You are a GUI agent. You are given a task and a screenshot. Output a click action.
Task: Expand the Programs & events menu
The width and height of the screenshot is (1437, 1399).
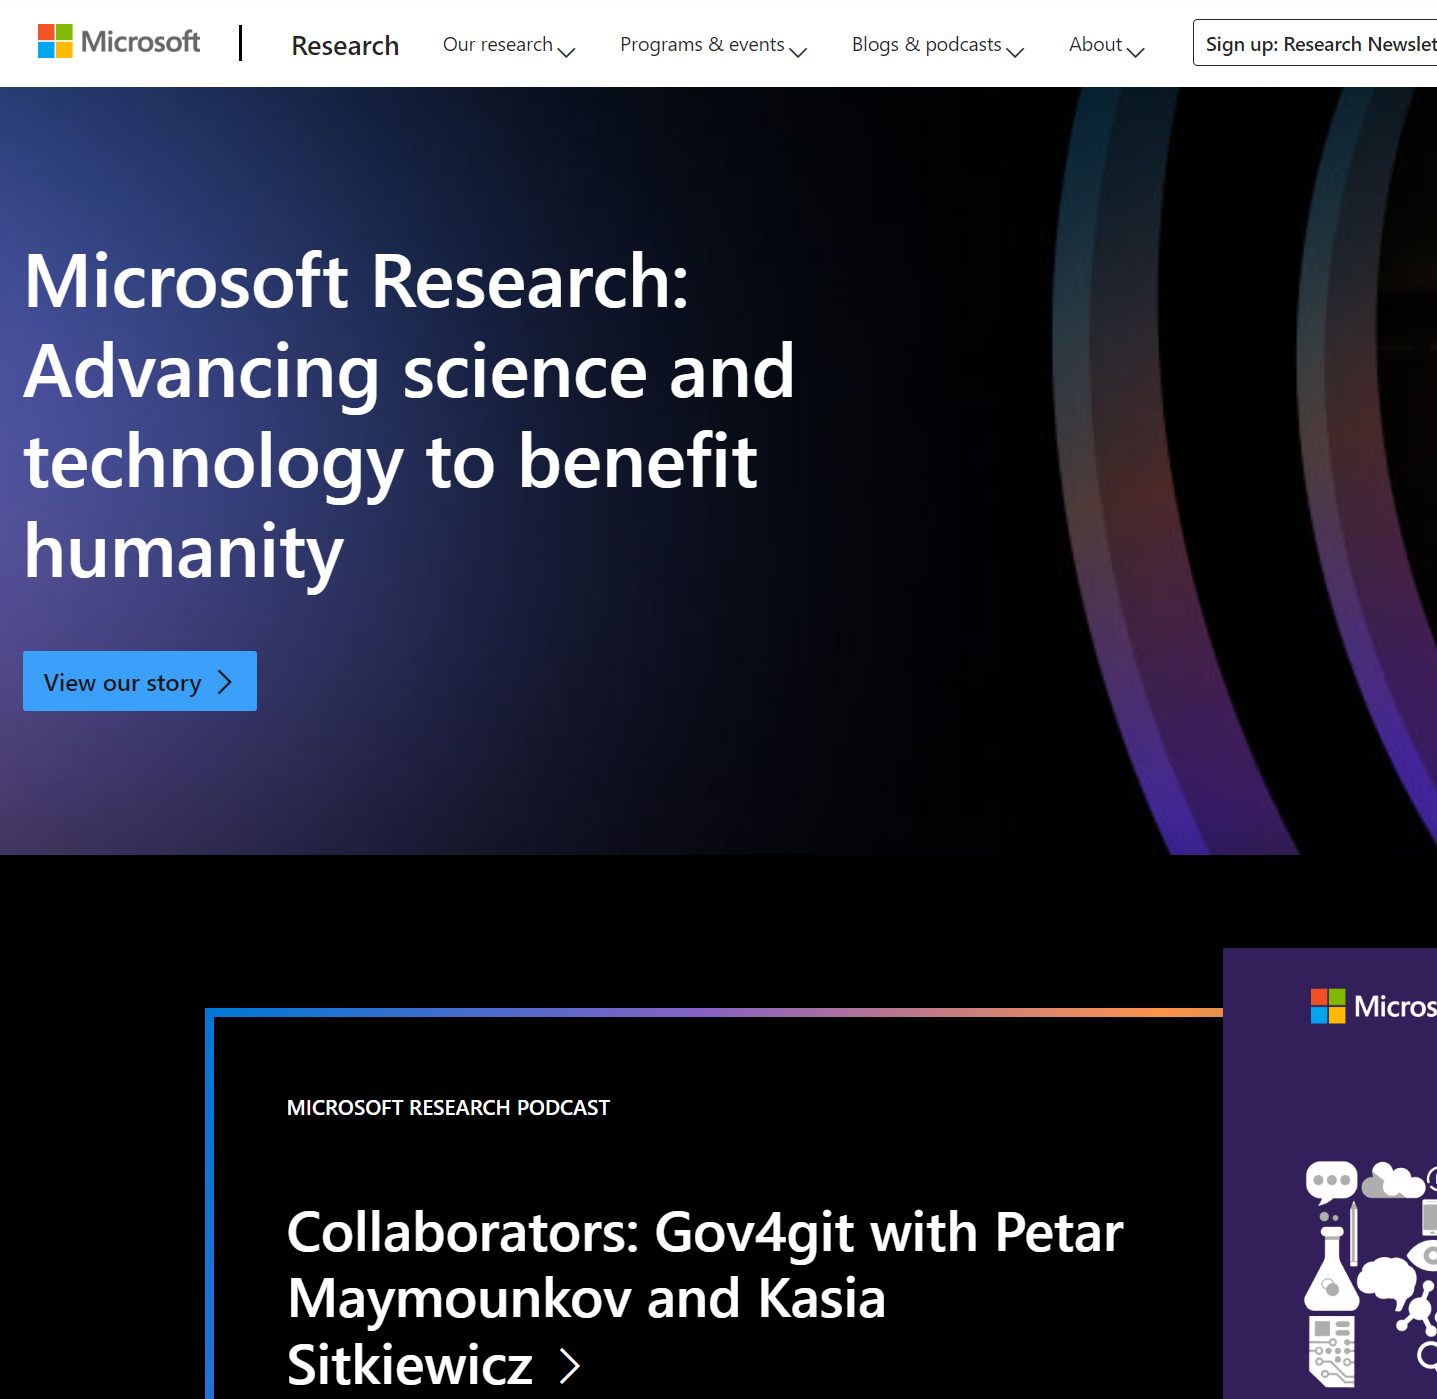tap(713, 45)
